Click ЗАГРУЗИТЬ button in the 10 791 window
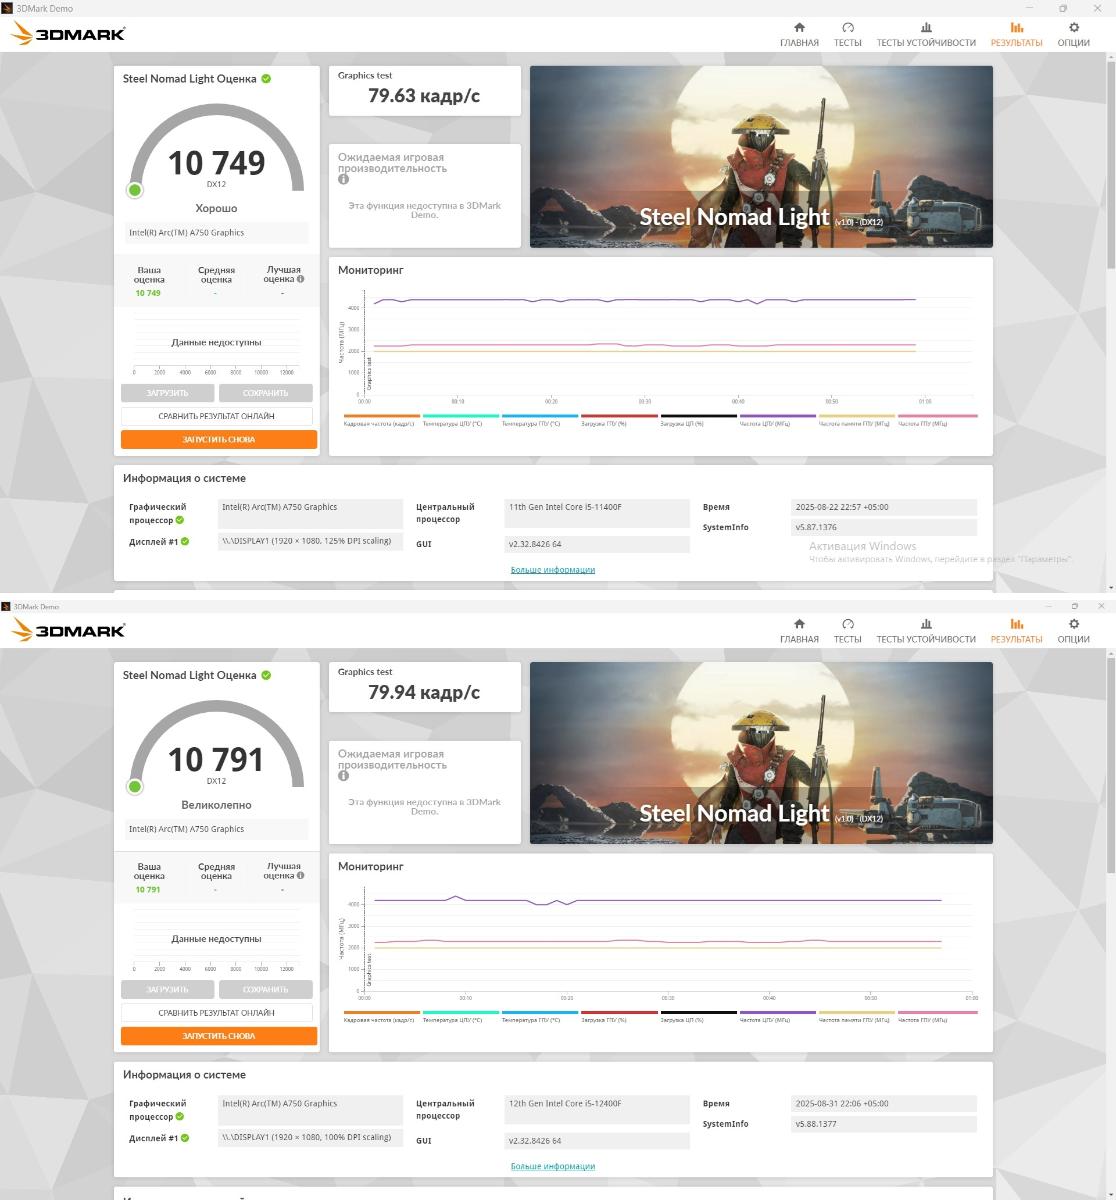Viewport: 1116px width, 1200px height. 167,989
